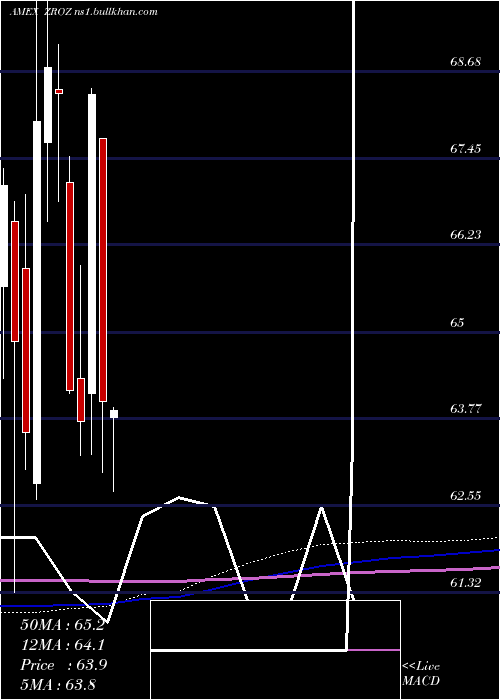The height and width of the screenshot is (700, 500).
Task: Click the 5MA : 63.8 readout
Action: tap(58, 684)
